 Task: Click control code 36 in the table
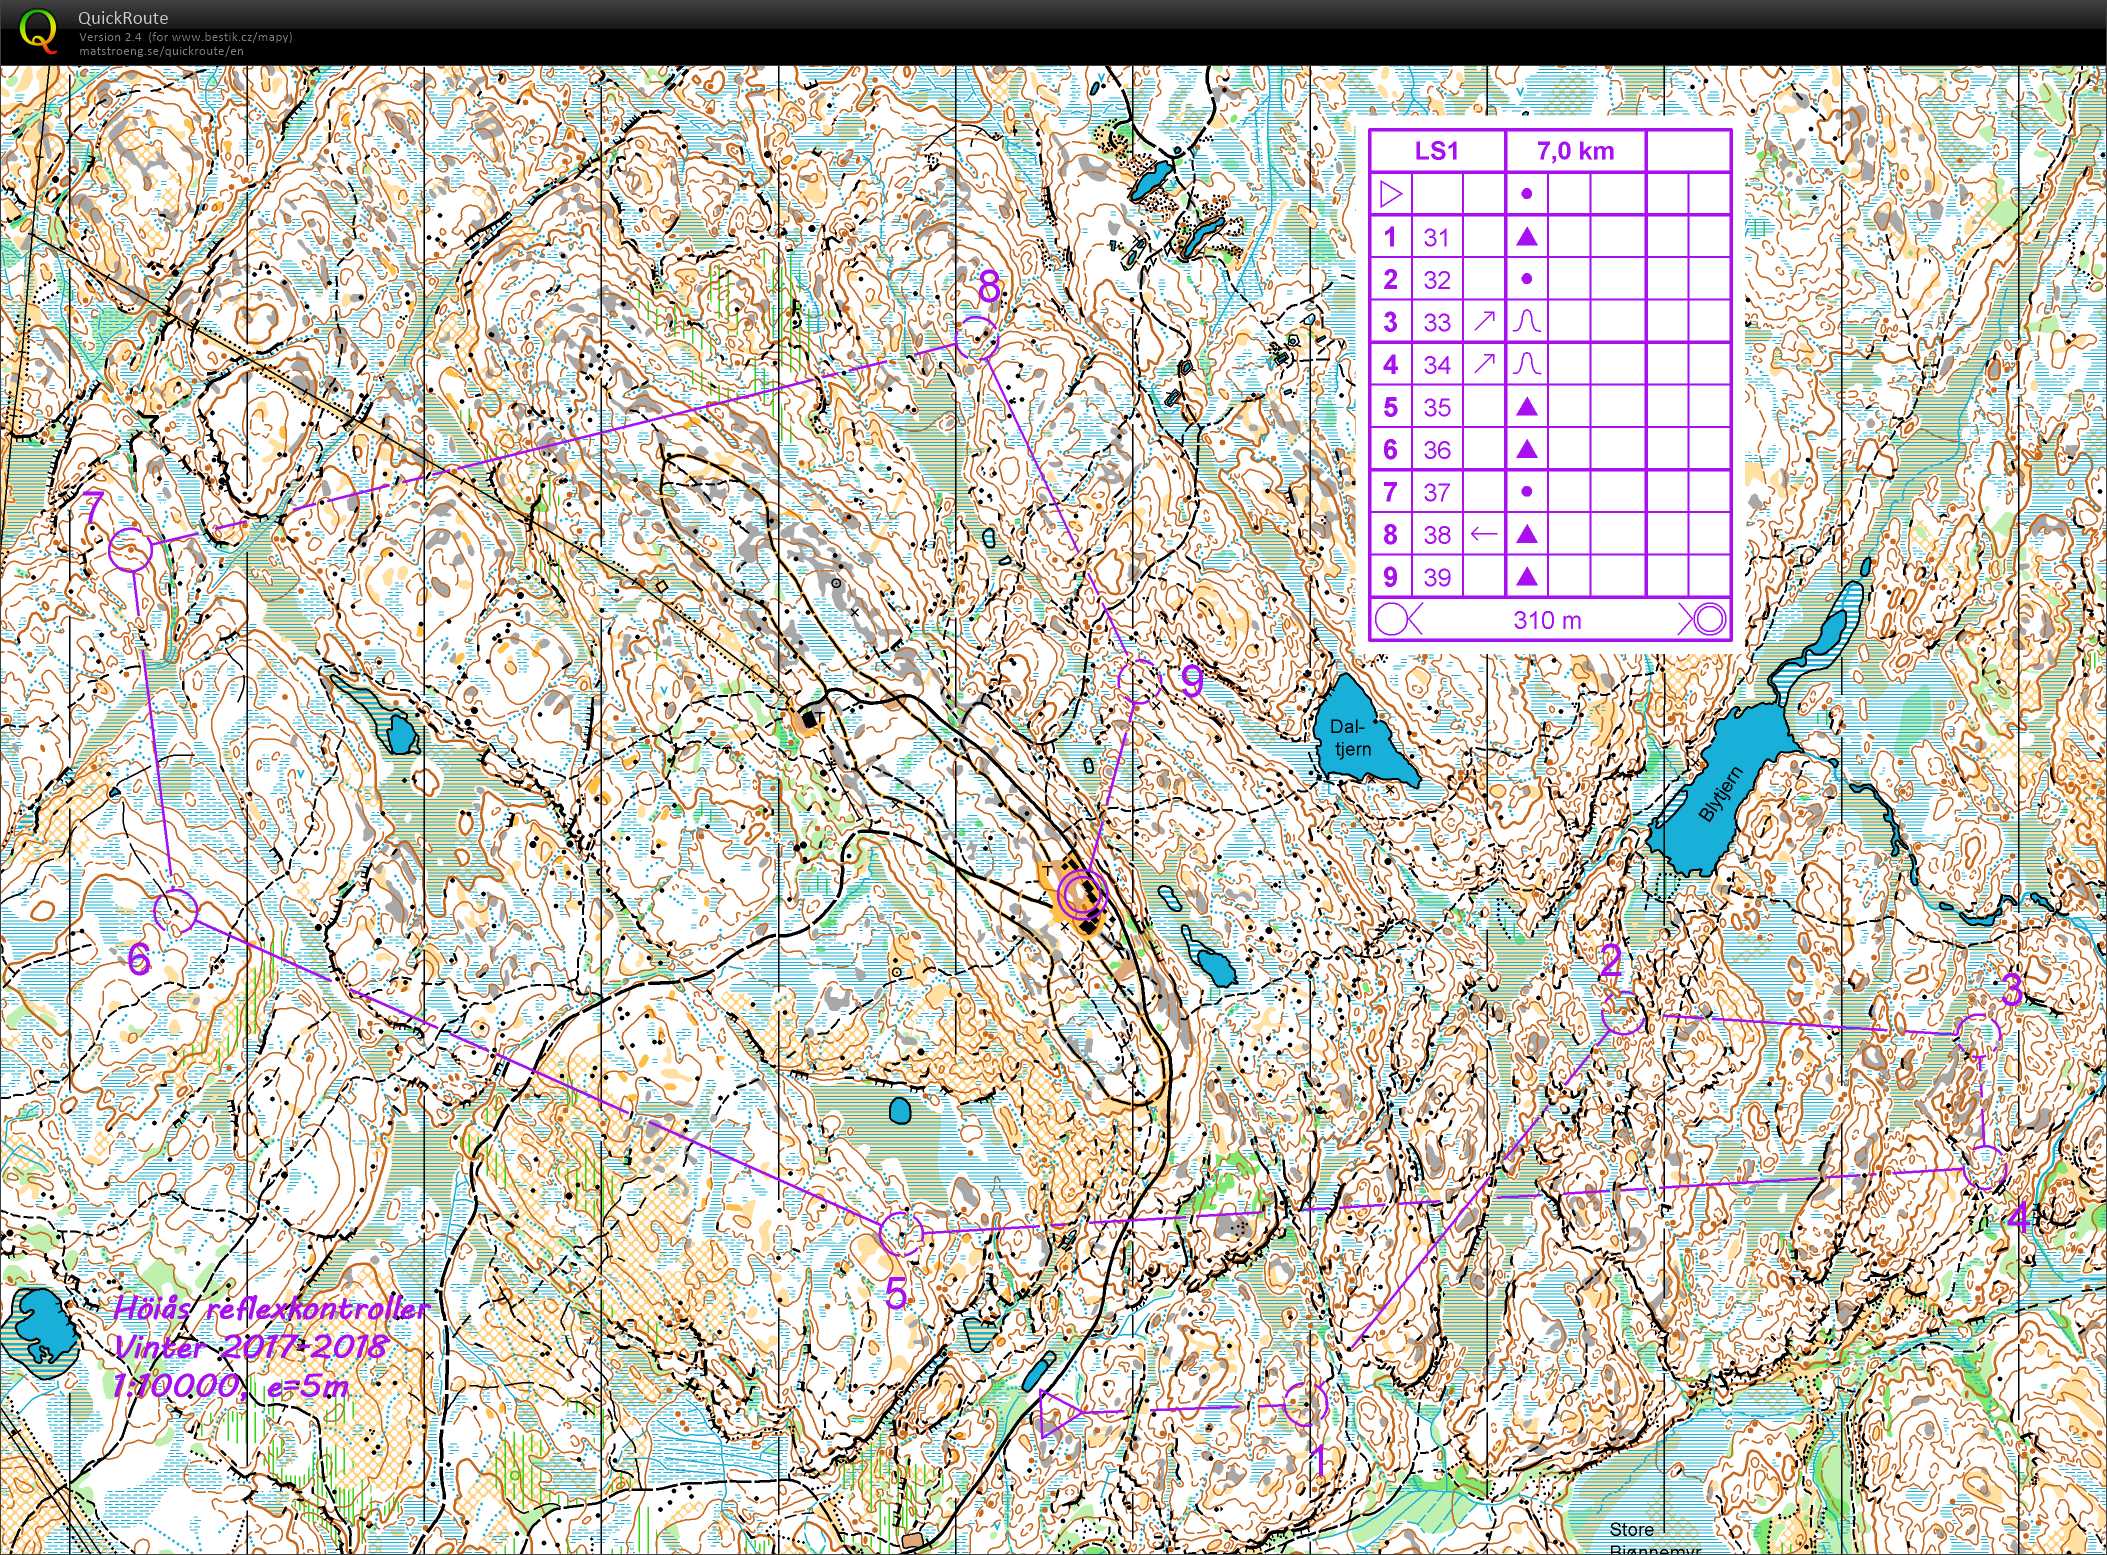(x=1437, y=450)
